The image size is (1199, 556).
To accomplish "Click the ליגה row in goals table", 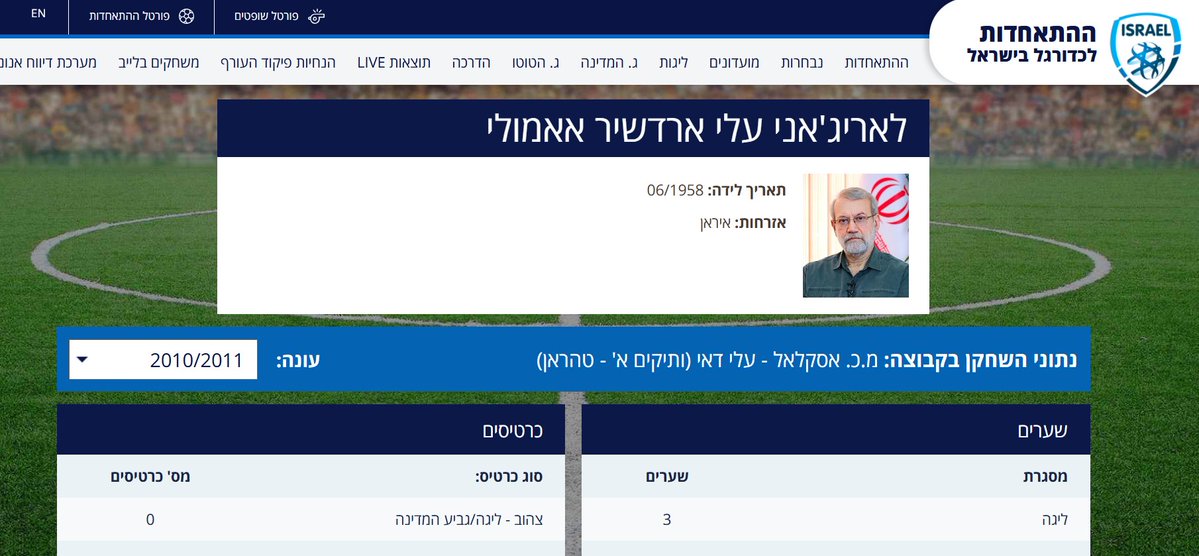I will point(837,519).
